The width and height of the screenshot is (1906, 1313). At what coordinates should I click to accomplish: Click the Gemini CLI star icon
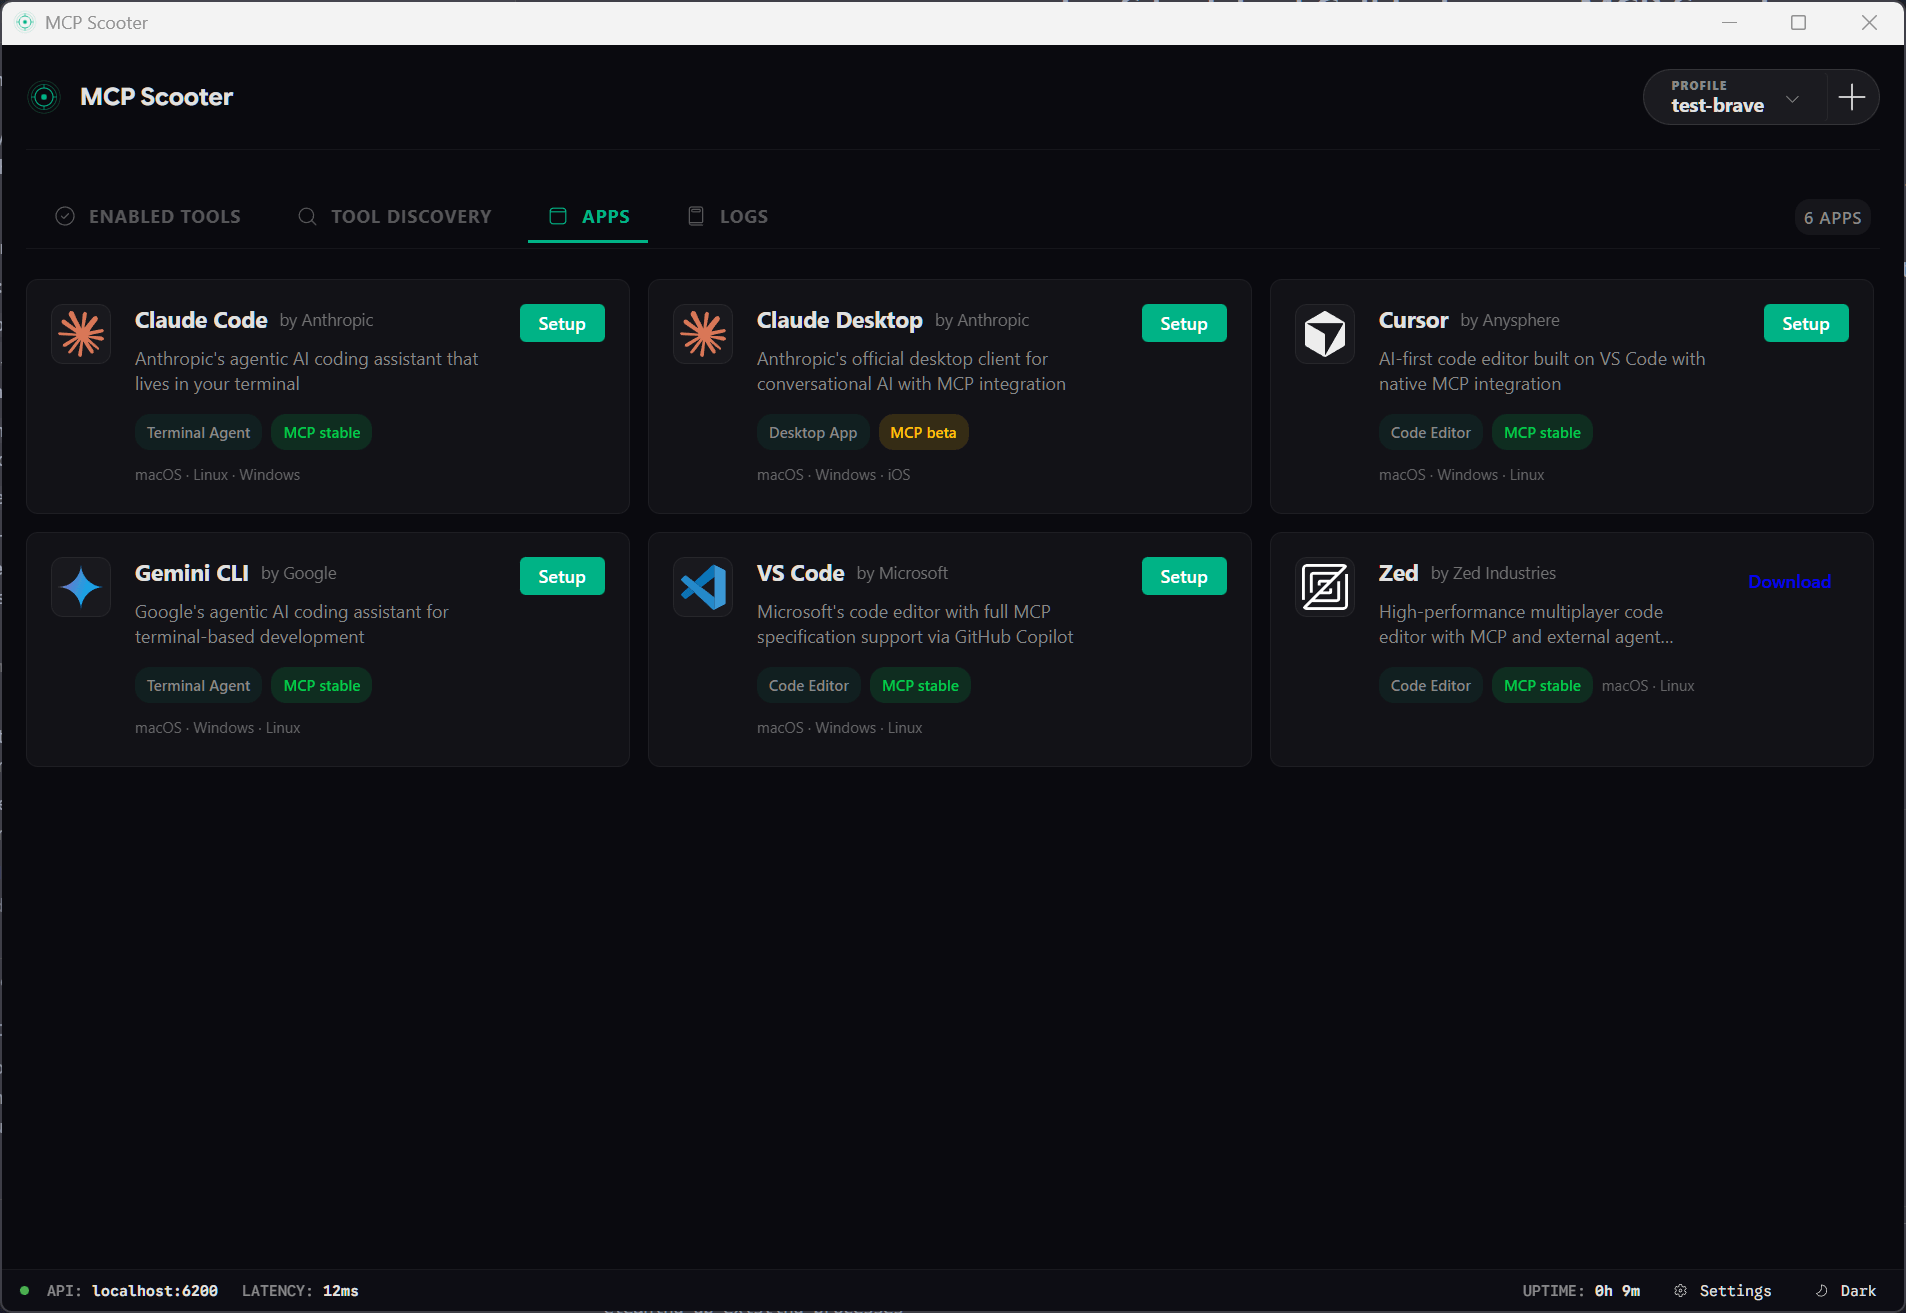(x=81, y=587)
